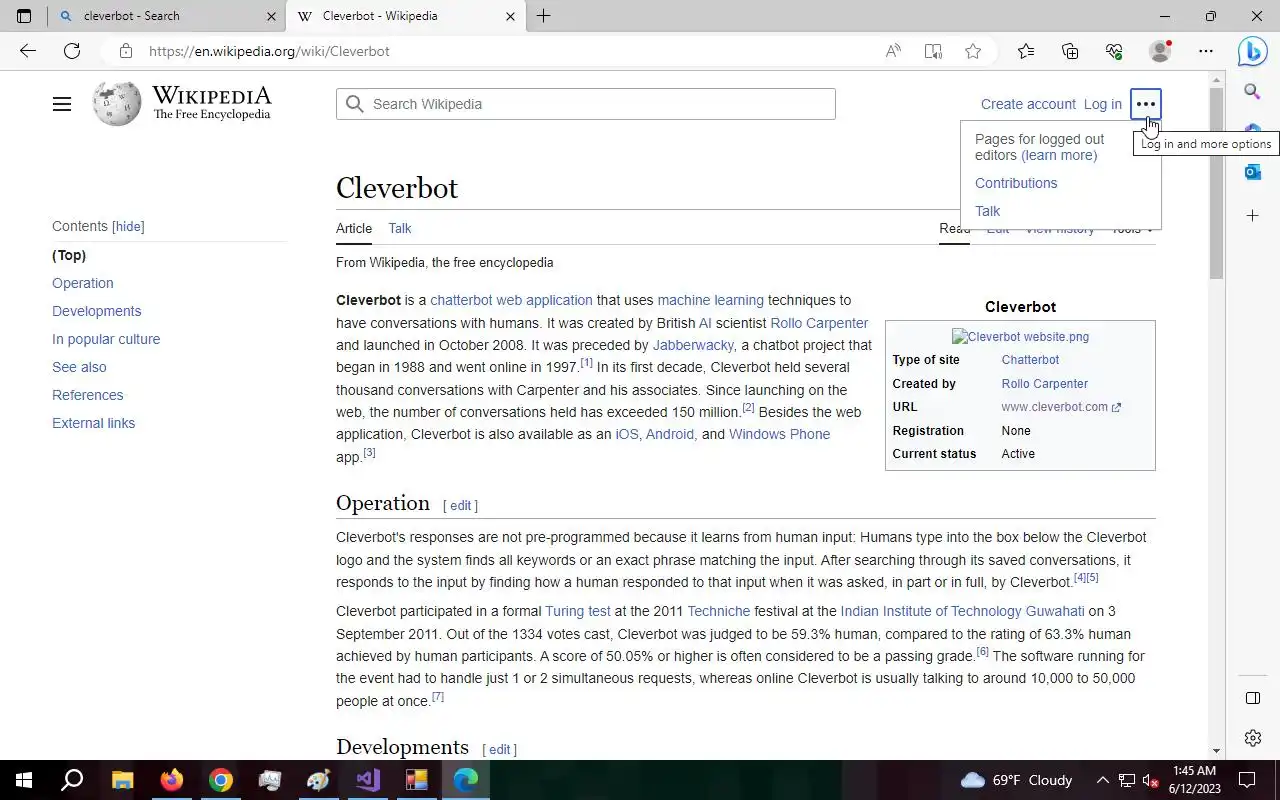Open the Bing chat sidebar button
This screenshot has height=800, width=1280.
(x=1252, y=51)
